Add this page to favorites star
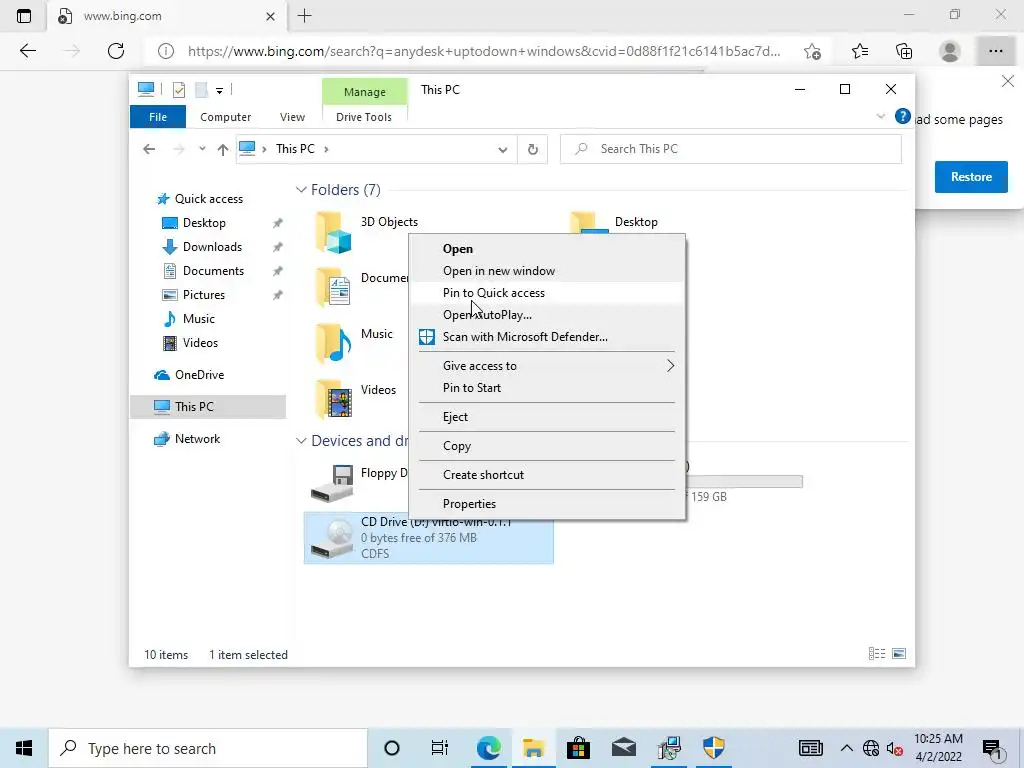The width and height of the screenshot is (1024, 768). pos(812,51)
